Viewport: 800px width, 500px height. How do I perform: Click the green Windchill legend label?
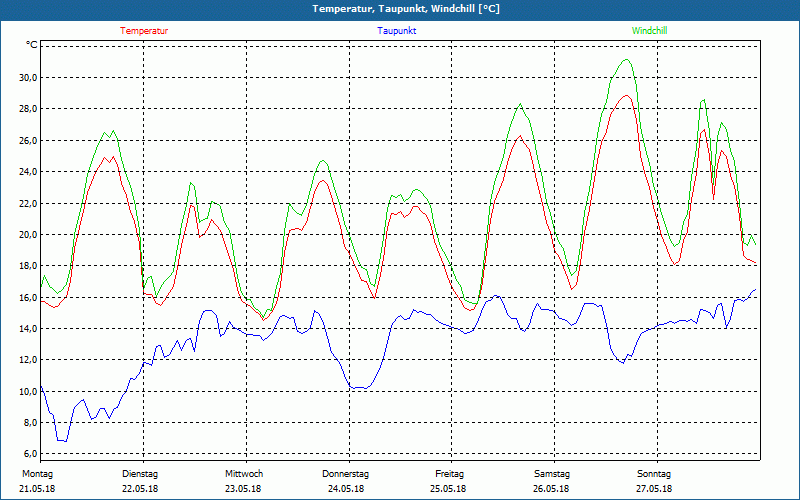tap(649, 31)
